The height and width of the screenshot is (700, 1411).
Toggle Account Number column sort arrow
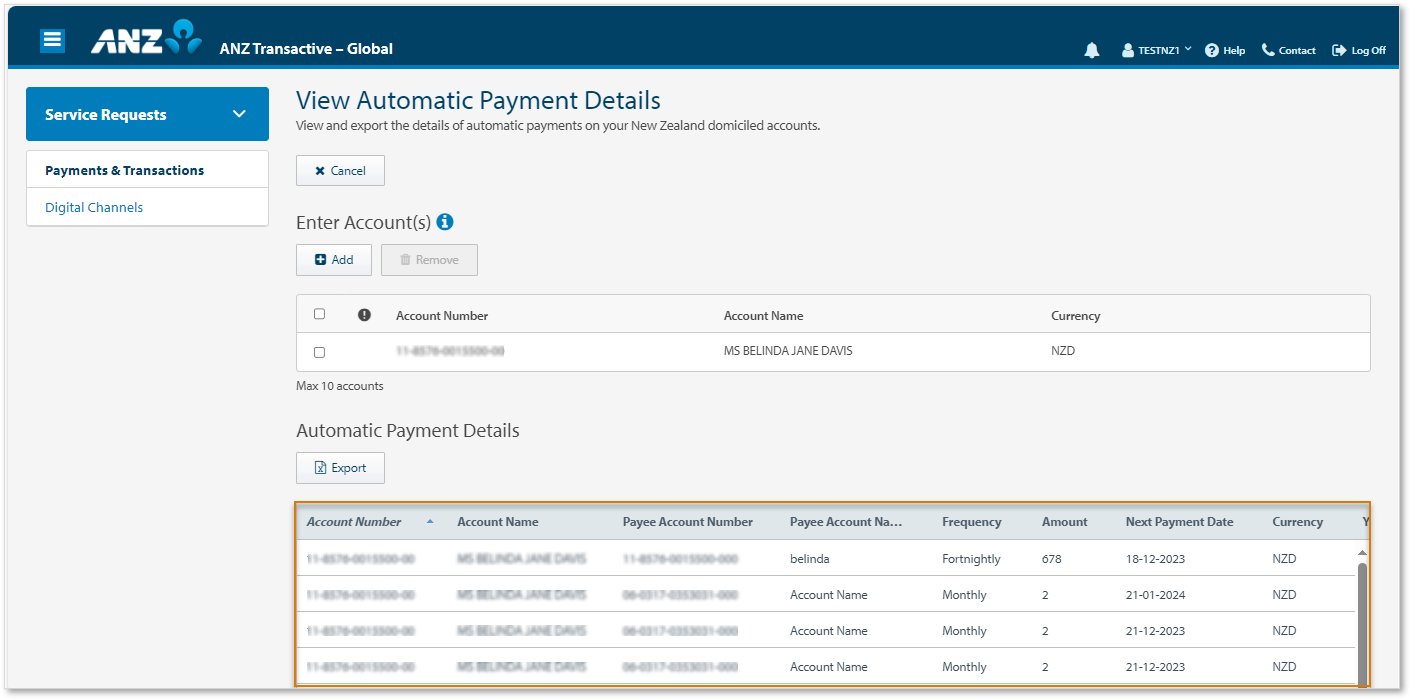tap(431, 521)
